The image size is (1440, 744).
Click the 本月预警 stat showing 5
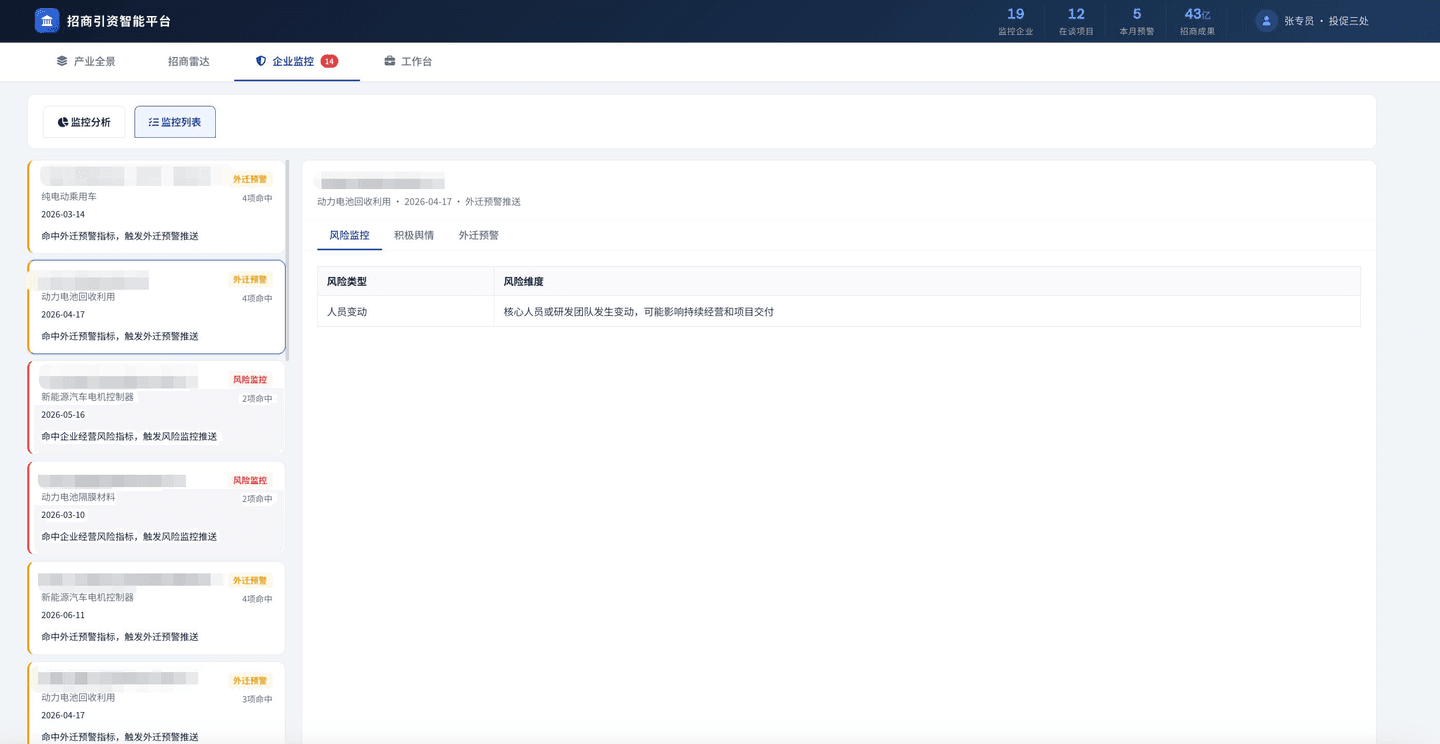[1136, 21]
